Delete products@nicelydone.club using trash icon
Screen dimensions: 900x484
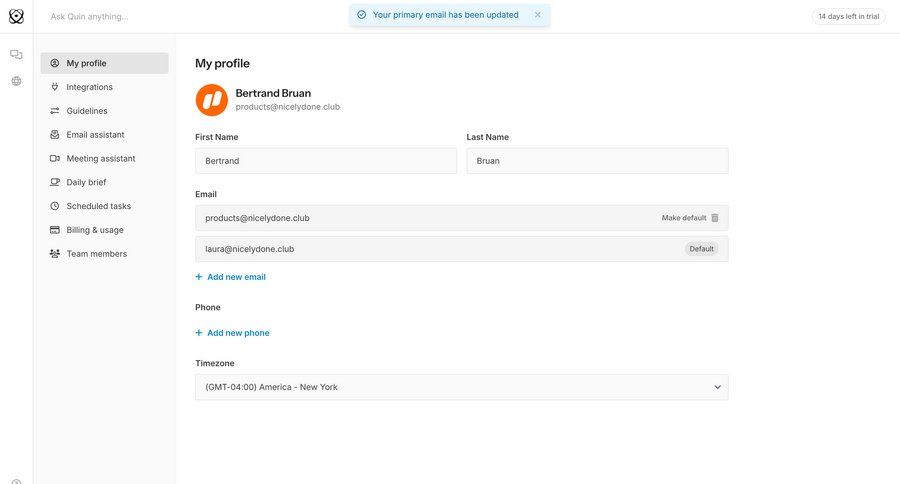pyautogui.click(x=714, y=218)
